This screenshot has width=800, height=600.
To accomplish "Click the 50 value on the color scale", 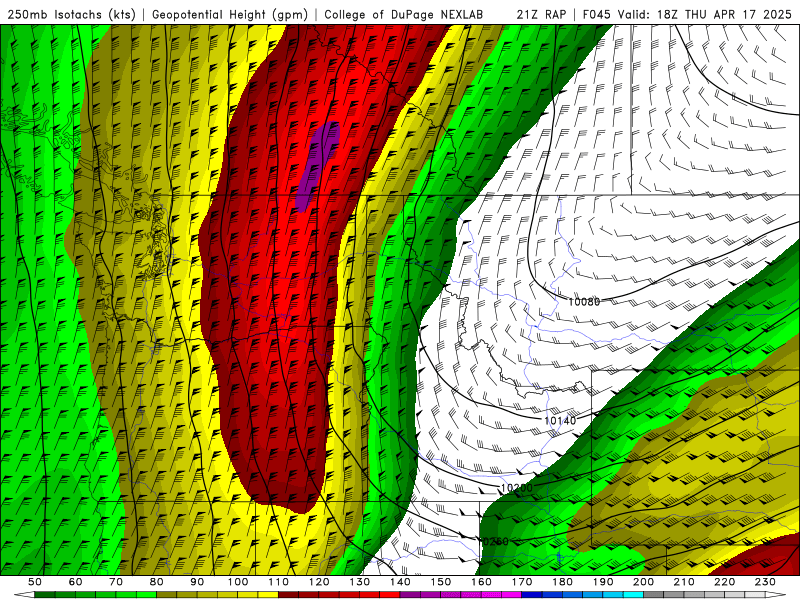I will click(35, 582).
